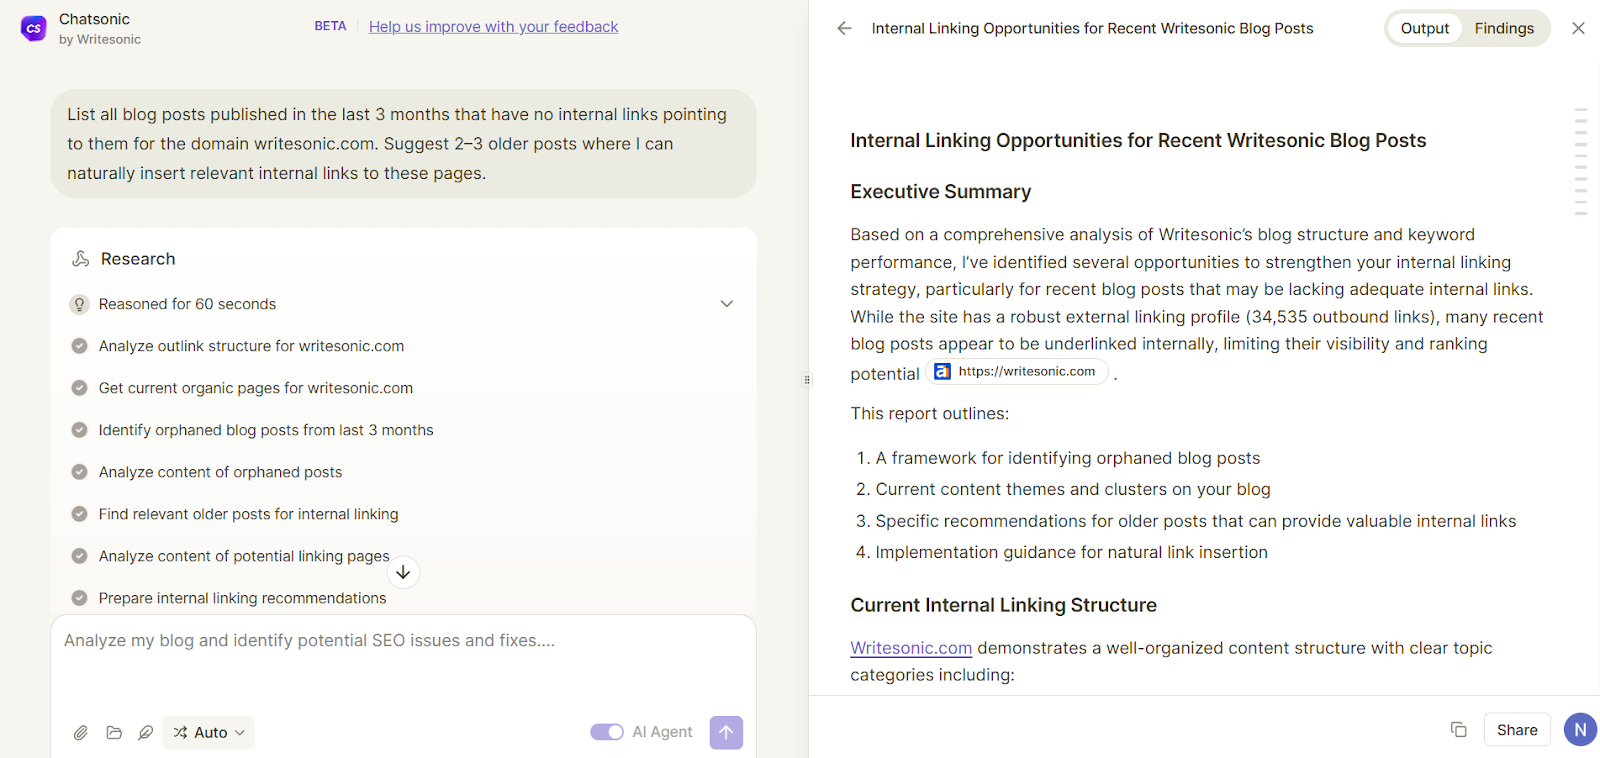Attach a file with the paperclip icon

(81, 733)
